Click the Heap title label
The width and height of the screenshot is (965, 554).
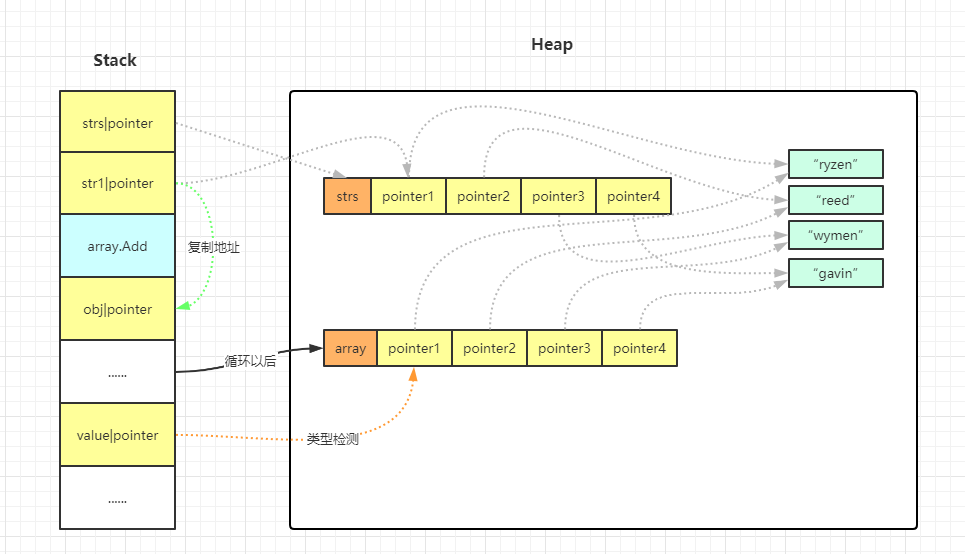click(552, 45)
